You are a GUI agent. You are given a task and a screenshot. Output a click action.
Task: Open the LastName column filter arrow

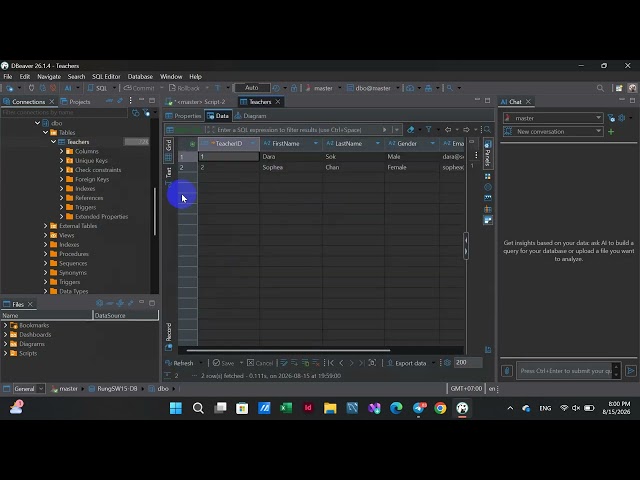378,144
